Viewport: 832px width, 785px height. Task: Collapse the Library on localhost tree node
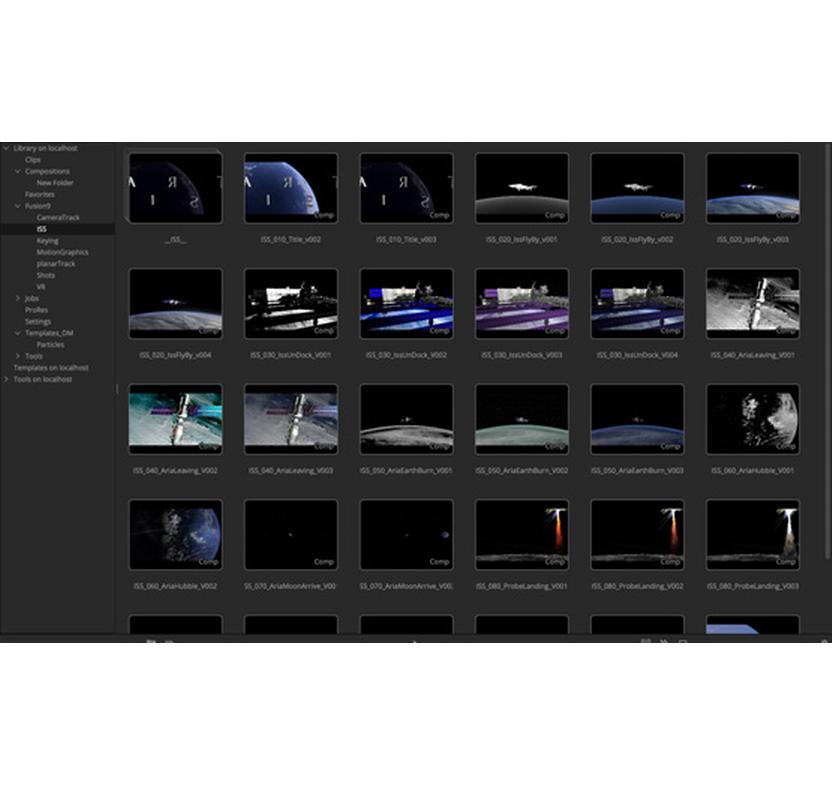click(x=6, y=149)
